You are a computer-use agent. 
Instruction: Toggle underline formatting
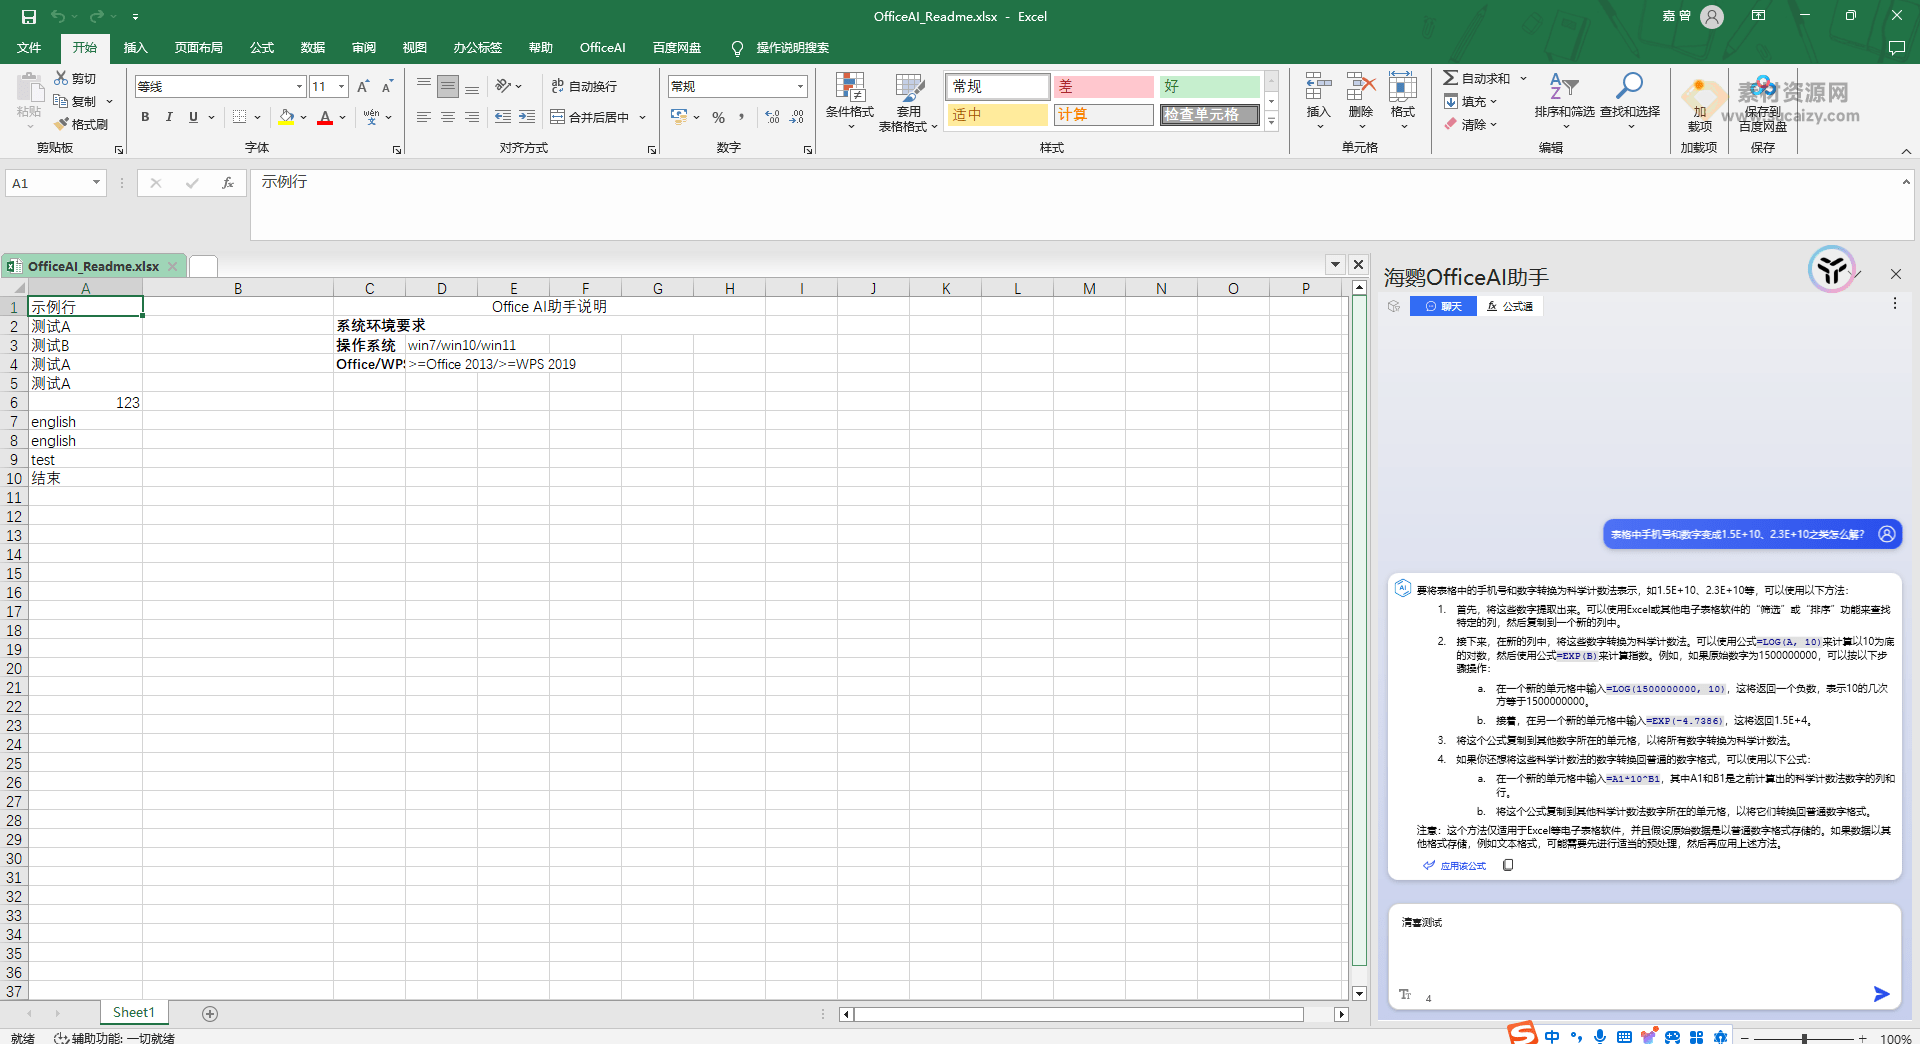(x=191, y=116)
